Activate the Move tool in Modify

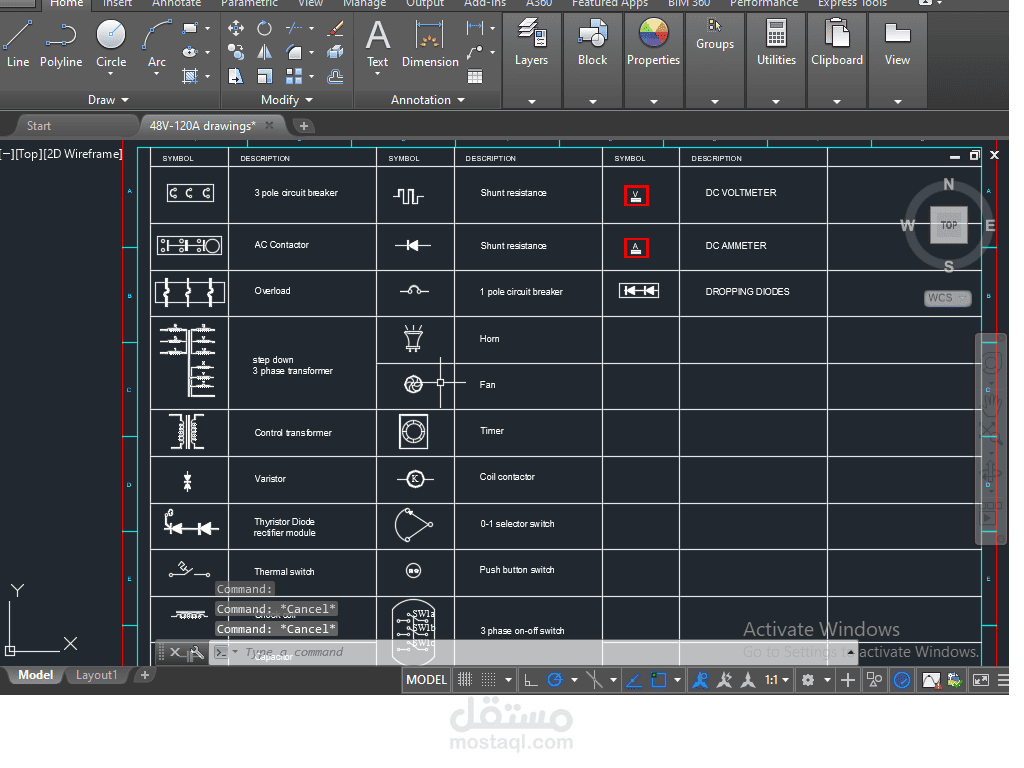[236, 28]
